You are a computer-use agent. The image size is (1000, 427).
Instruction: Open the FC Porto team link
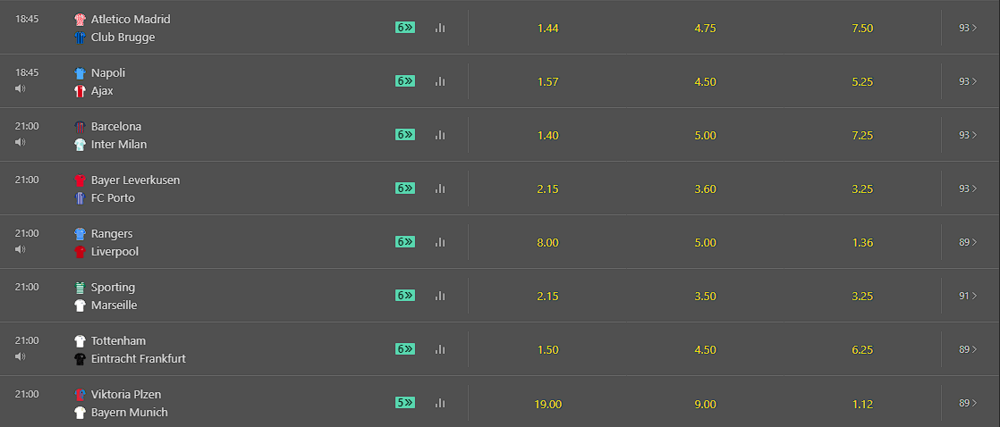click(x=113, y=198)
